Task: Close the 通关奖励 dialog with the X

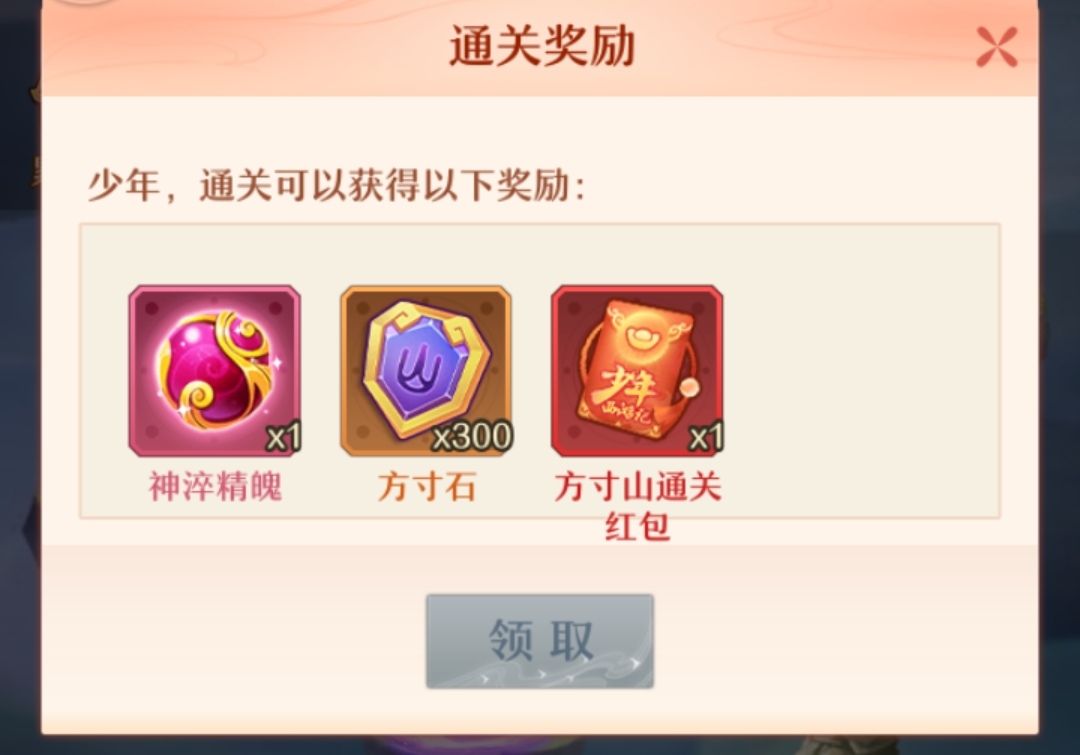Action: coord(997,47)
